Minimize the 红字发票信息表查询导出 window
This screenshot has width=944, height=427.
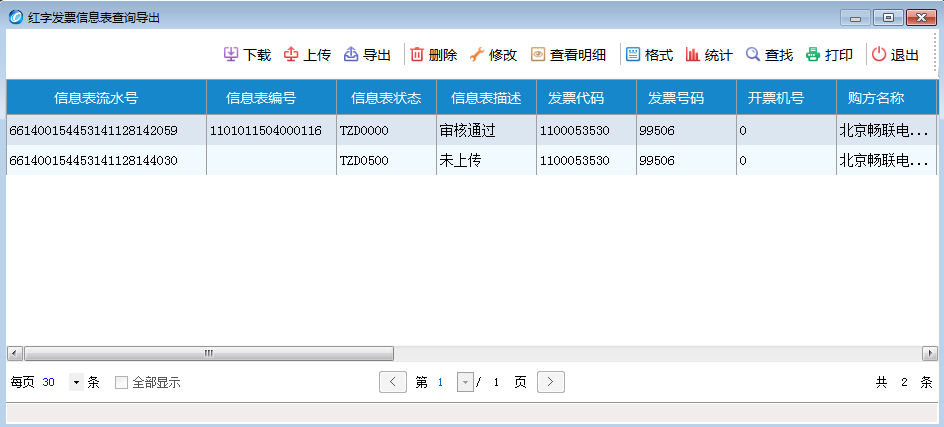856,18
